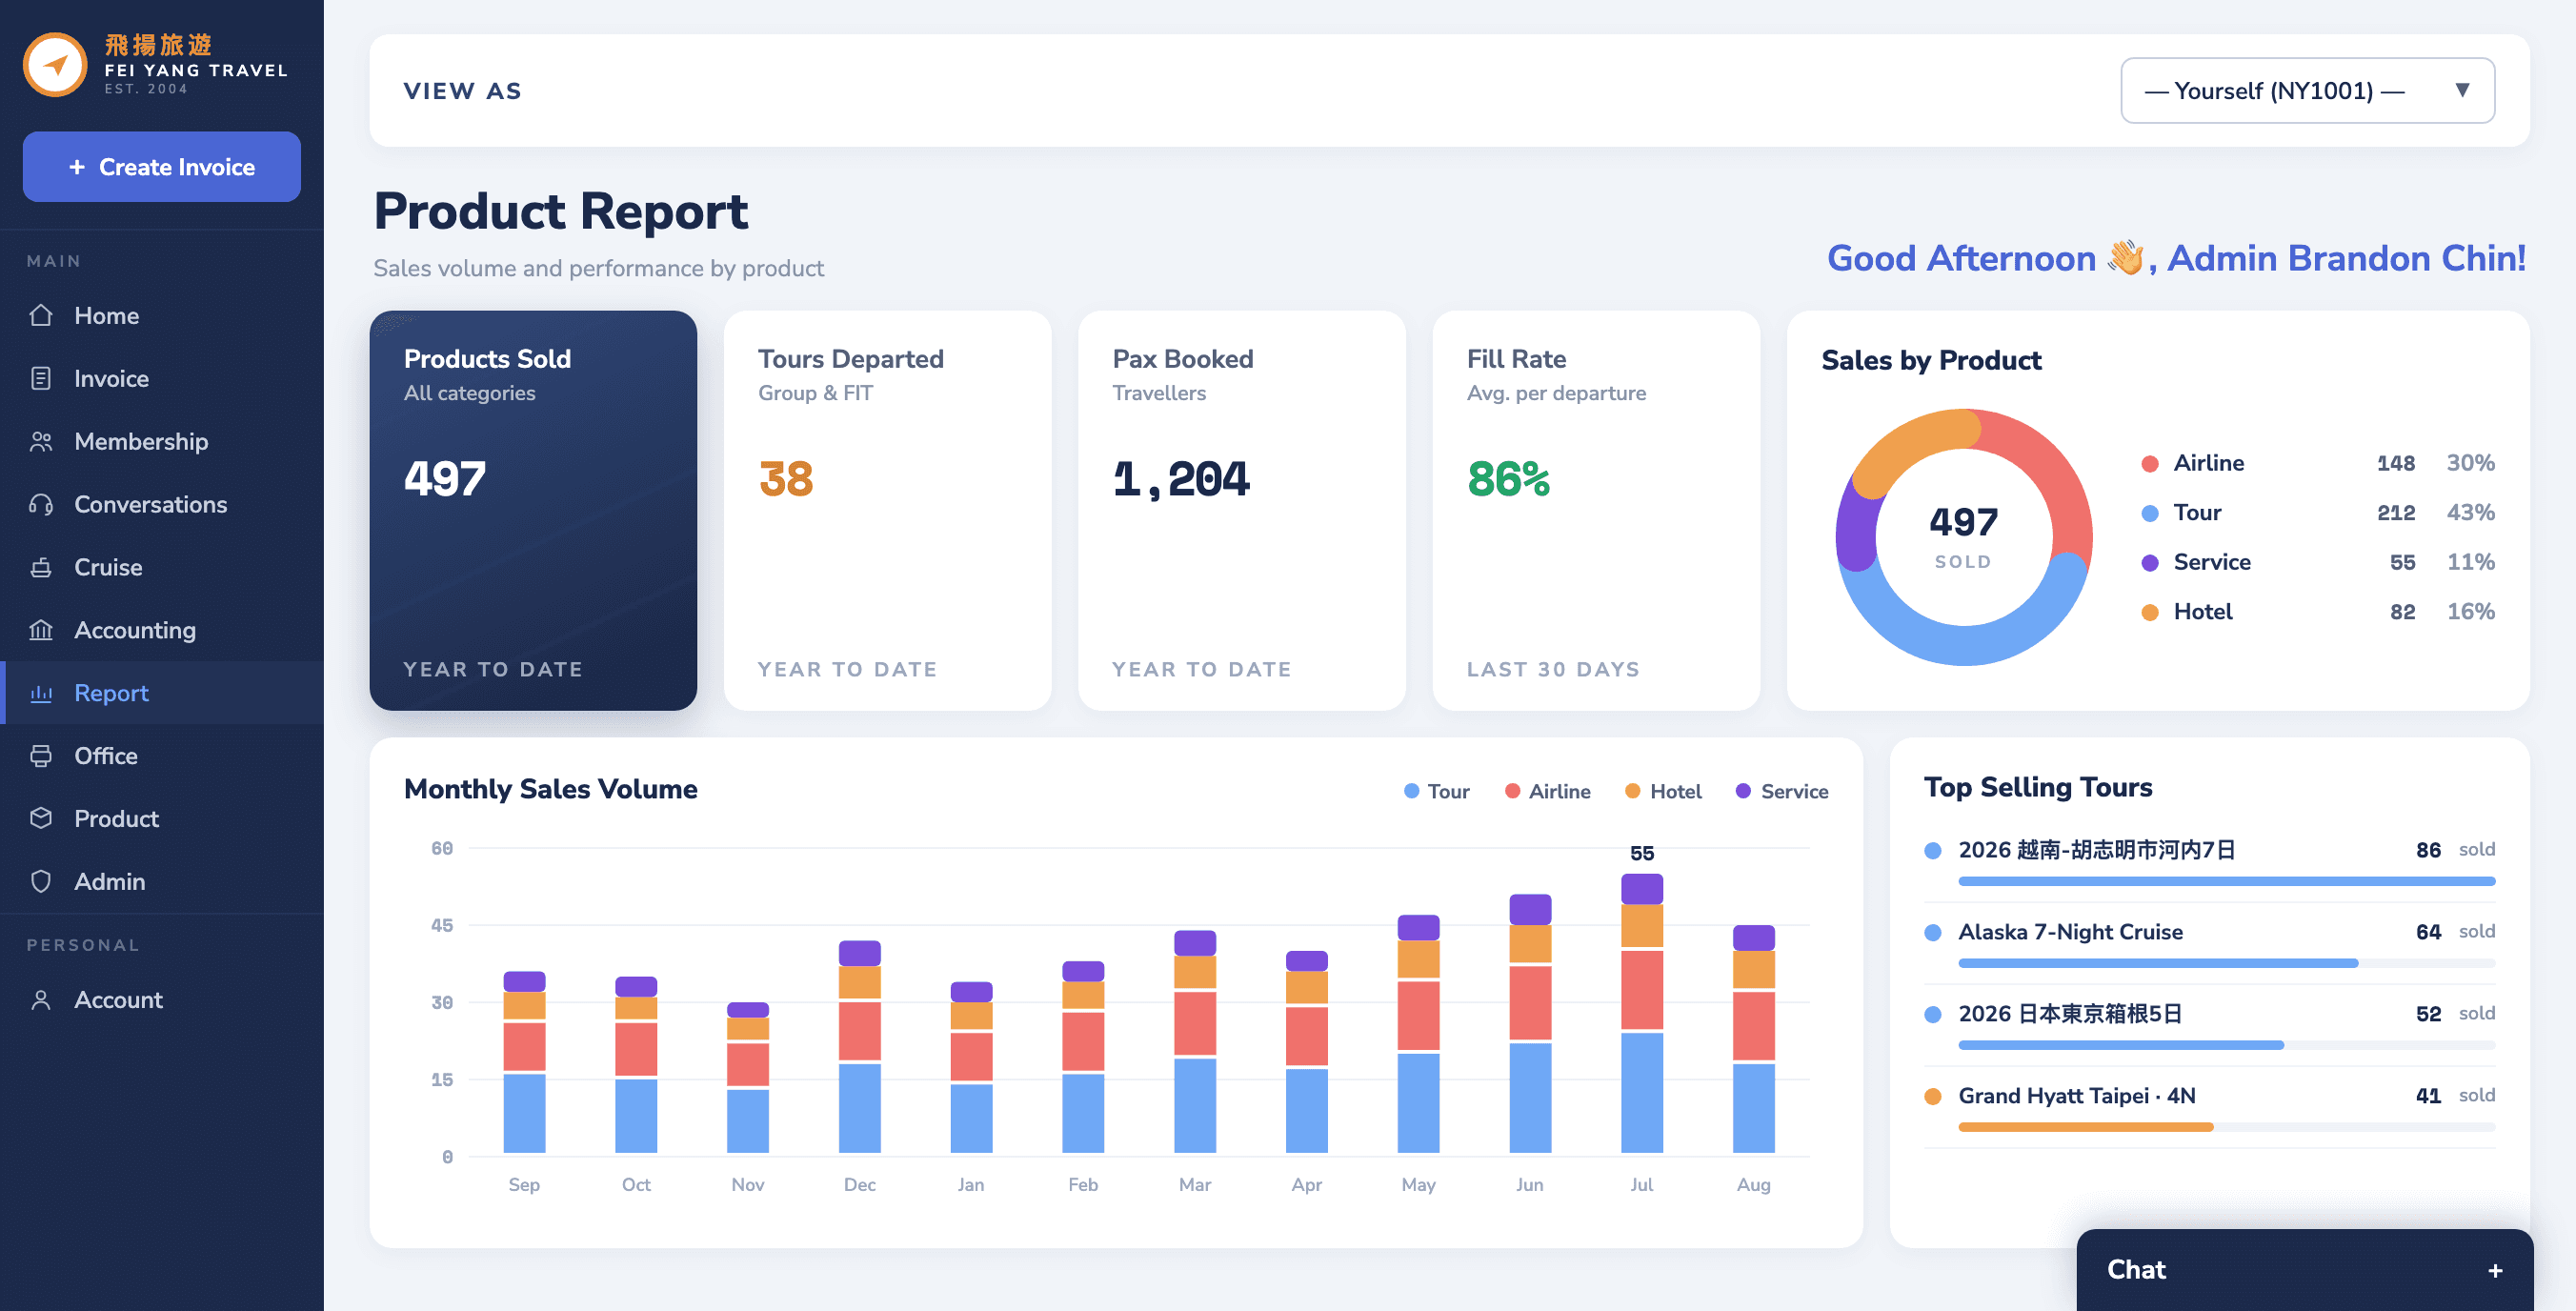Click the Admin shield icon
The image size is (2576, 1311).
(x=41, y=881)
